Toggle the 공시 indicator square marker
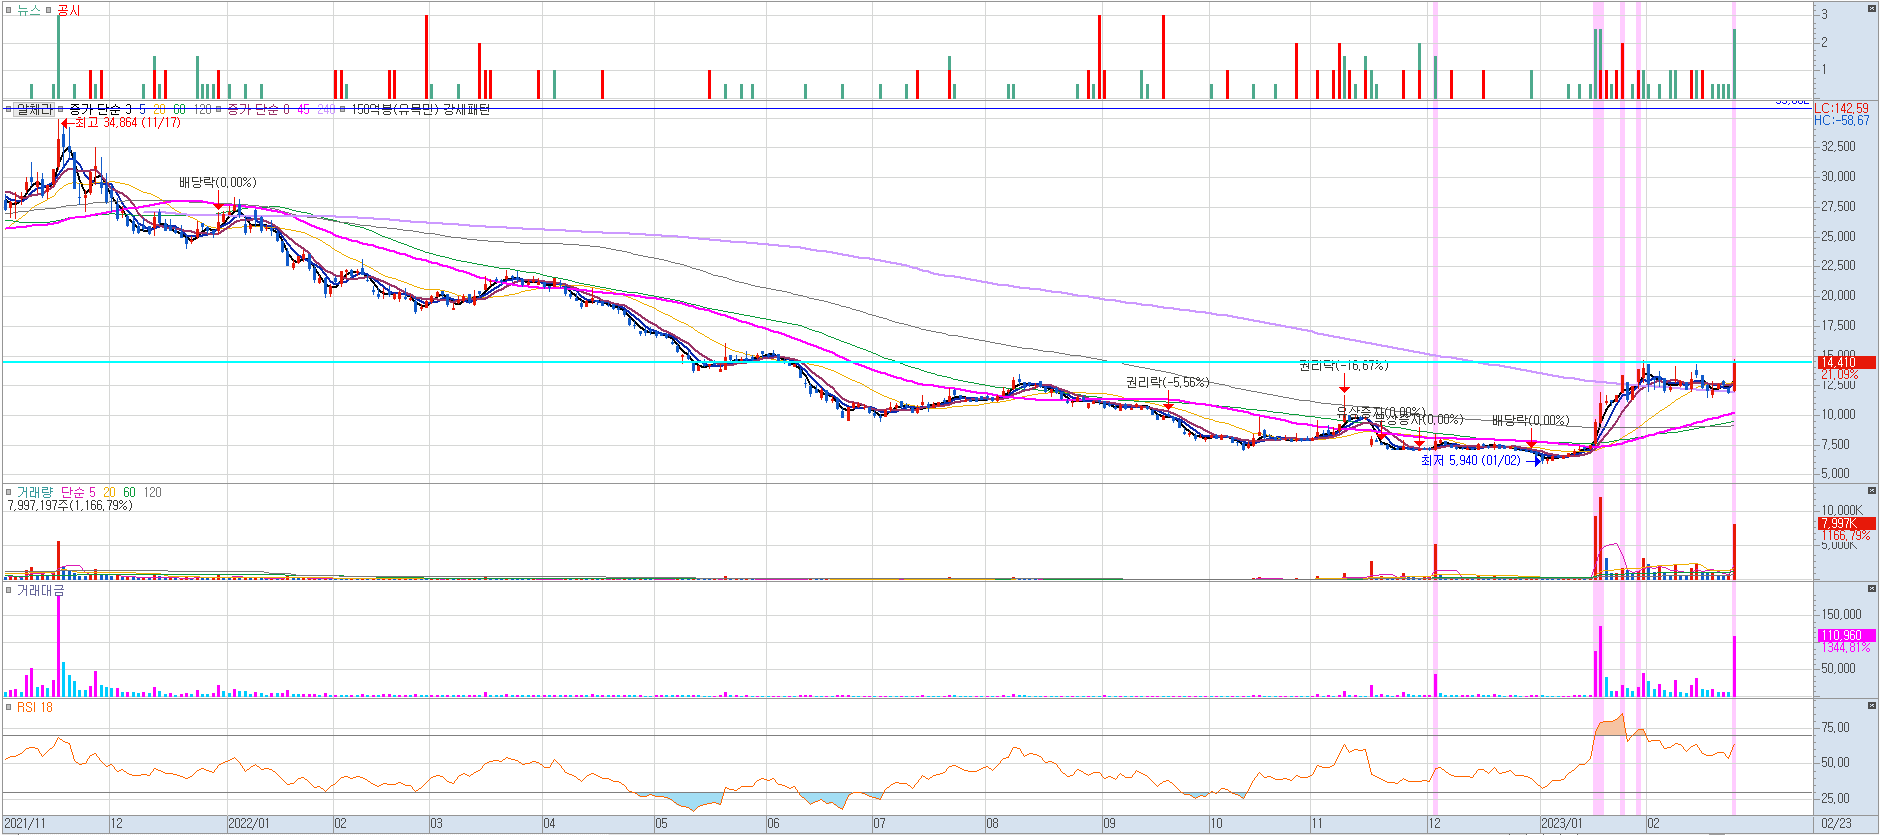1880x835 pixels. (x=49, y=10)
